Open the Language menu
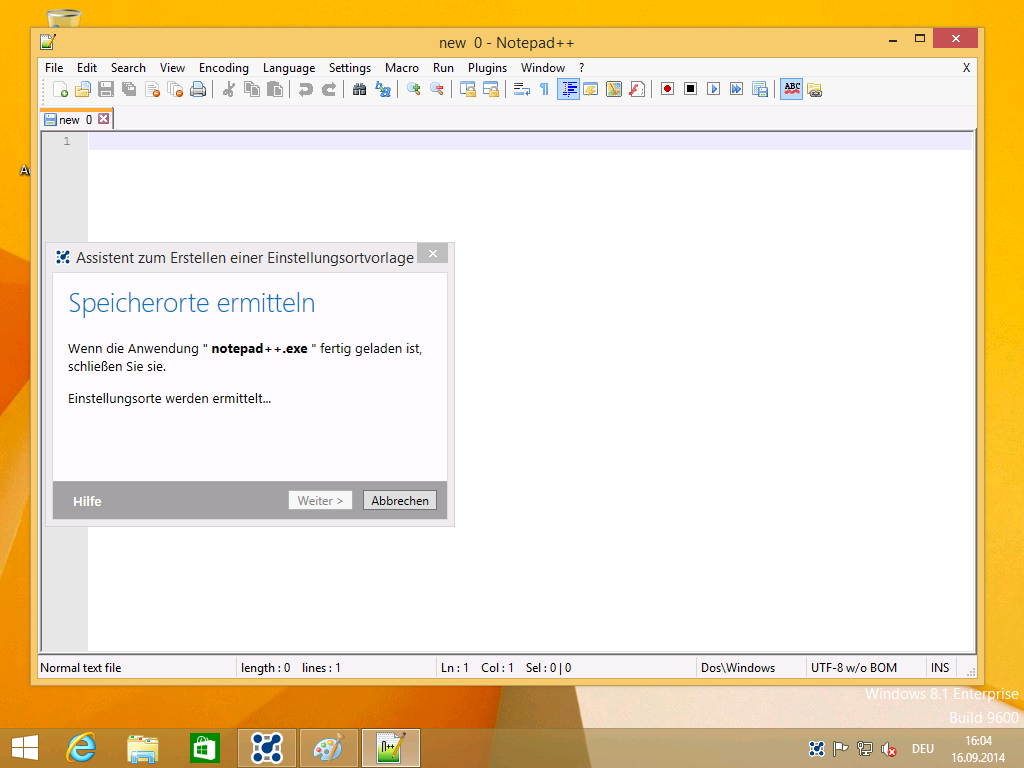Screen dimensions: 1024x768 [x=289, y=68]
